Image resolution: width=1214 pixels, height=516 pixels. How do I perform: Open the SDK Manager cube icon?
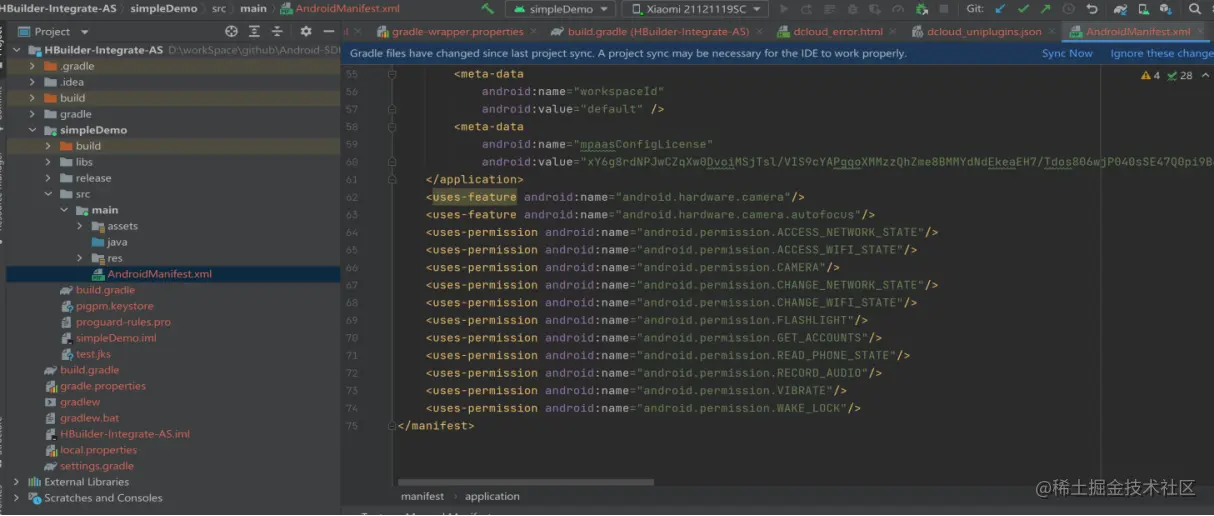1166,9
